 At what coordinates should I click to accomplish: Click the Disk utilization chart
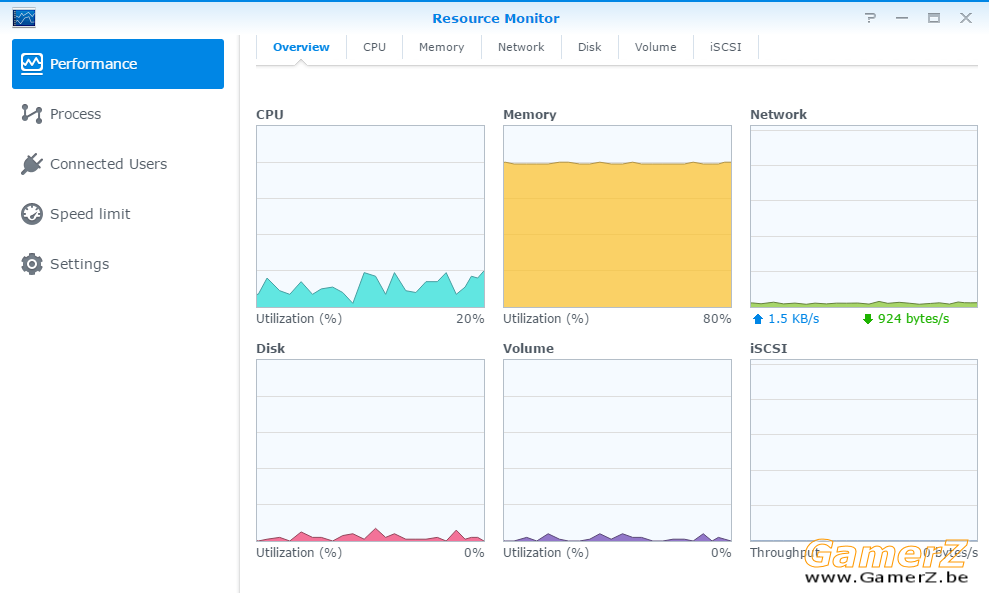click(x=370, y=450)
